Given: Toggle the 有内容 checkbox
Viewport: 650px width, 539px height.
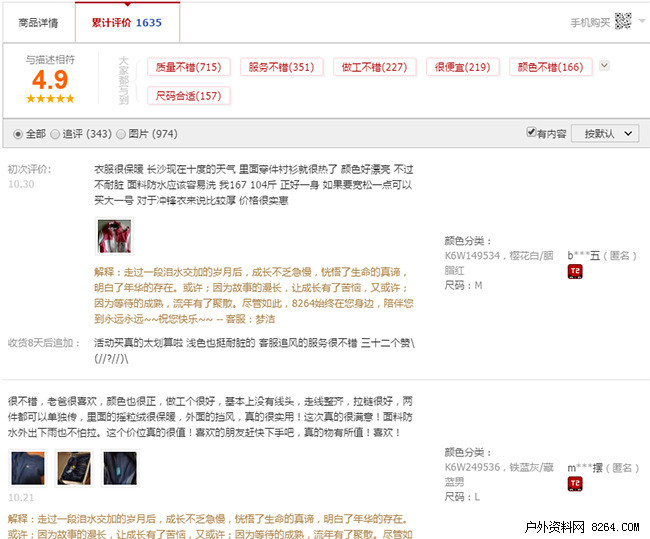Looking at the screenshot, I should tap(531, 133).
